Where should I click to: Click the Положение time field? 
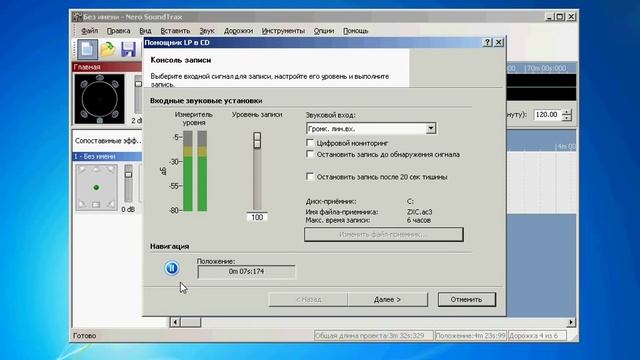247,271
